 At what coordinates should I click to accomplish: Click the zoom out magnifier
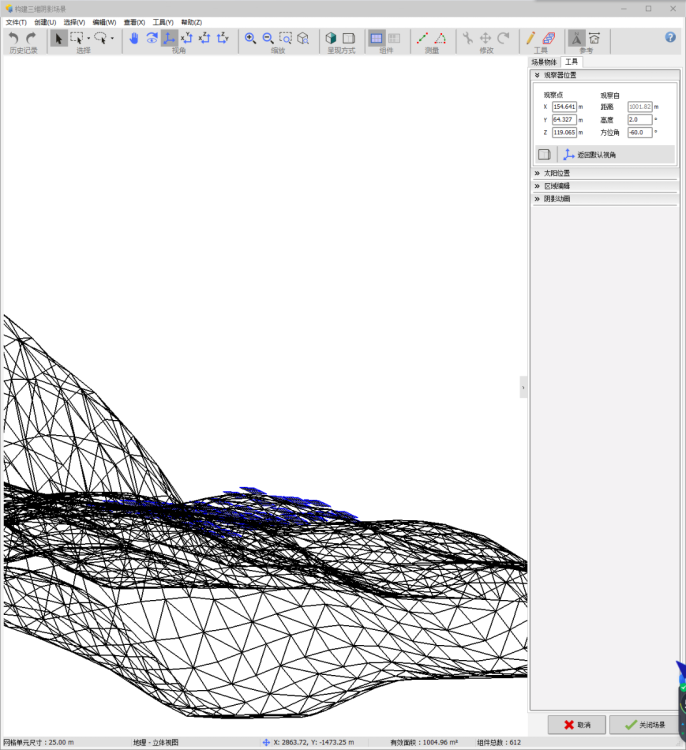(x=268, y=38)
